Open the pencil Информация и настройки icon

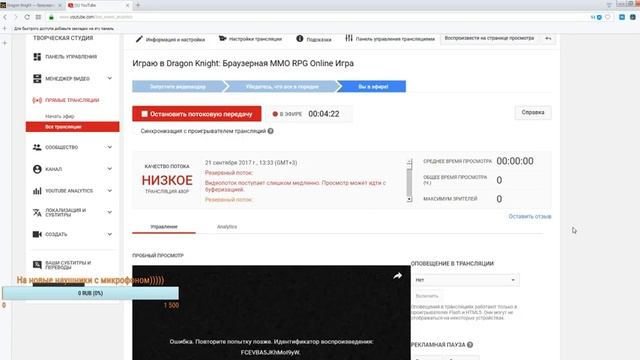(139, 39)
